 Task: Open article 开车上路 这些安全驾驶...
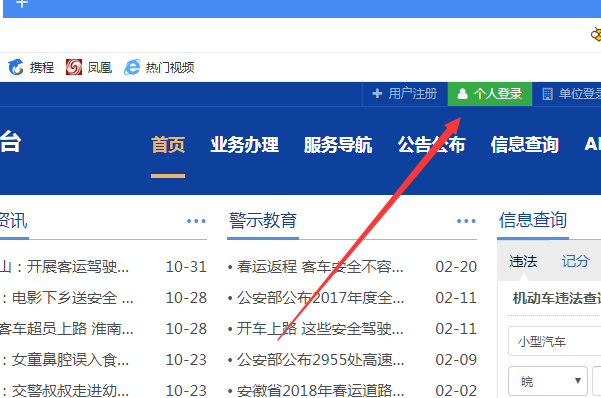[x=320, y=329]
